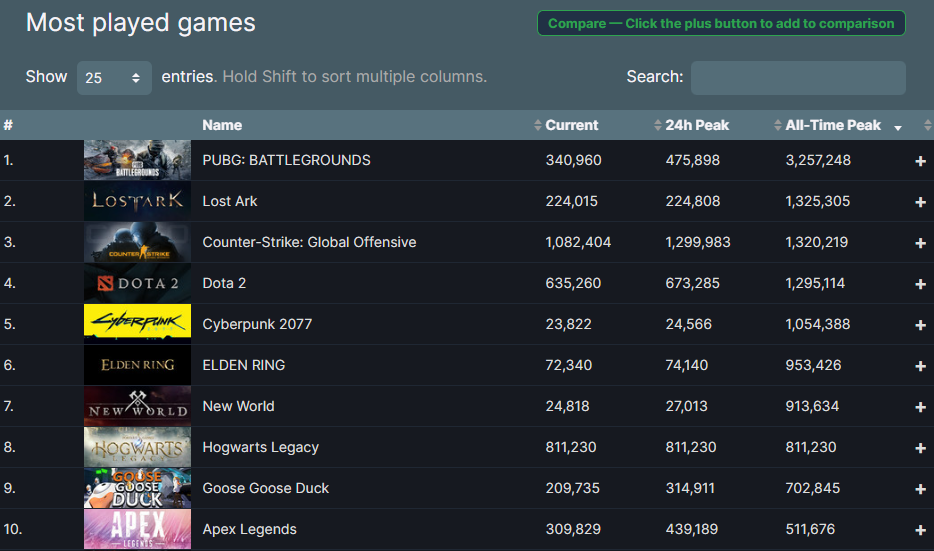
Task: Select Lost Ark 24h peak 224,808
Action: click(693, 201)
